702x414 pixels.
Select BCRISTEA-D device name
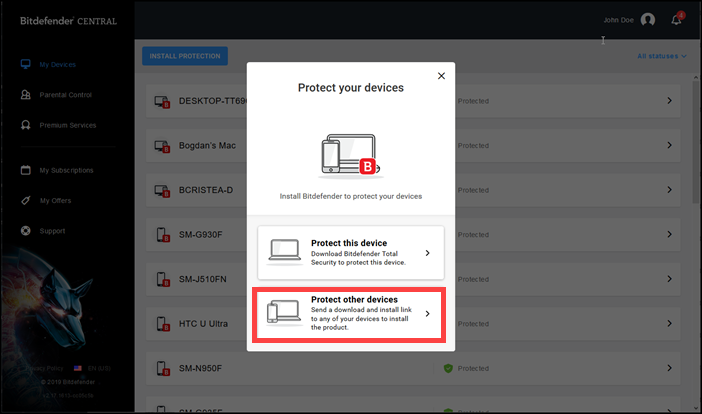click(x=206, y=190)
